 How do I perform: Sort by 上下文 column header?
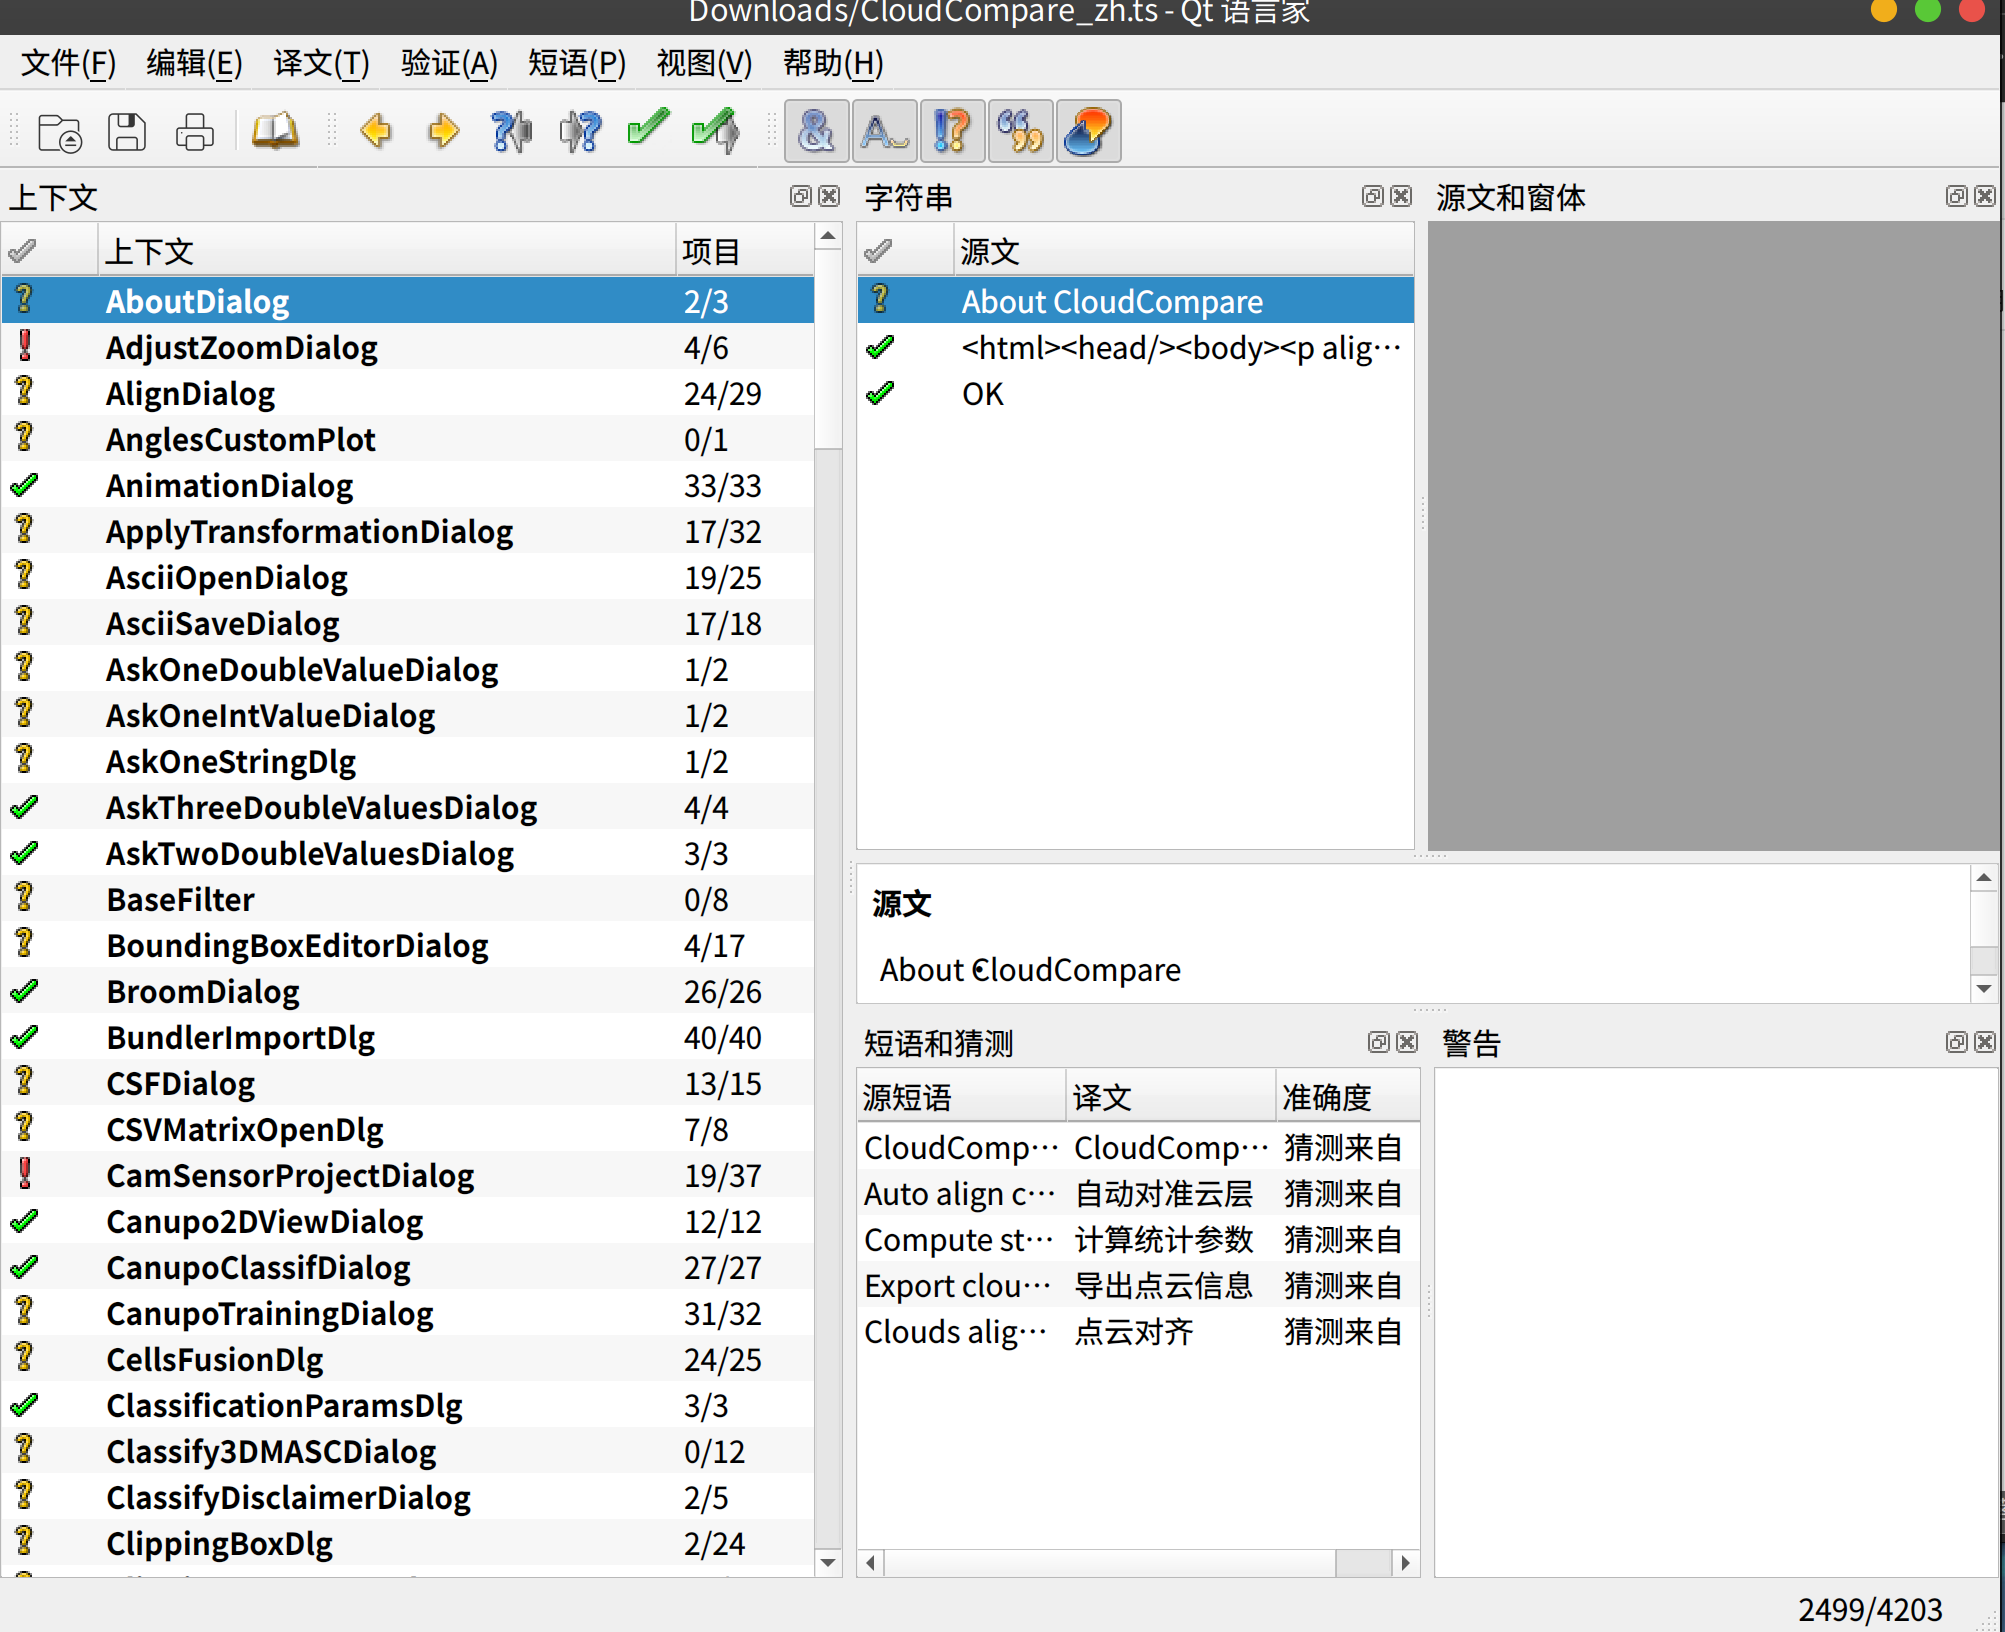click(386, 251)
